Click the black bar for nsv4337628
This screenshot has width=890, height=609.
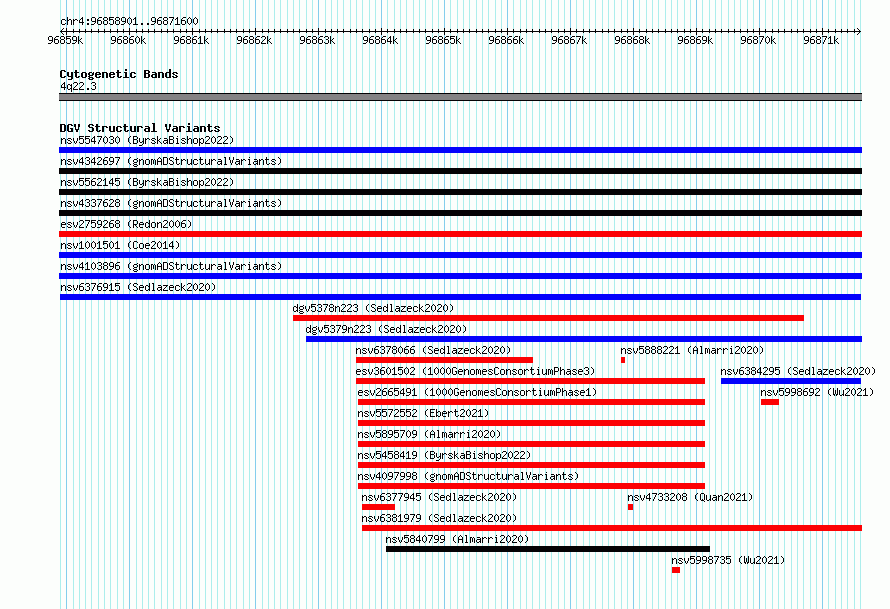pyautogui.click(x=460, y=213)
